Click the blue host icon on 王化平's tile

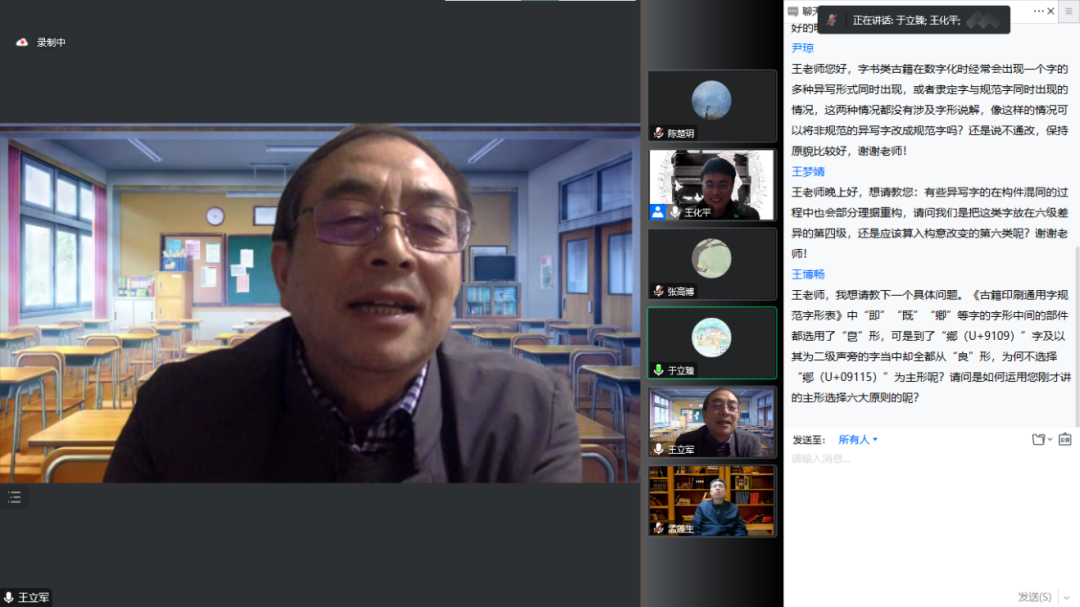(658, 212)
